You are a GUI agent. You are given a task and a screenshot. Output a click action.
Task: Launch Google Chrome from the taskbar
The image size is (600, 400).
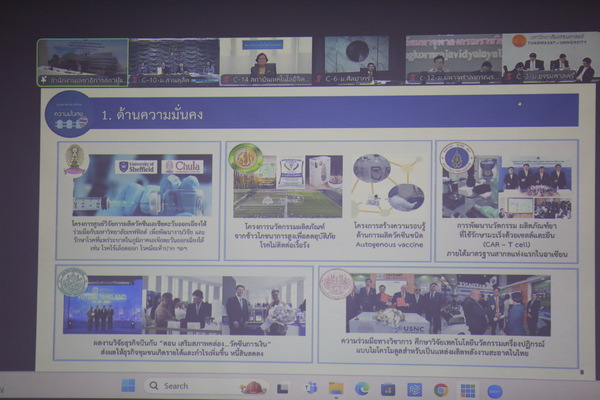tap(441, 390)
